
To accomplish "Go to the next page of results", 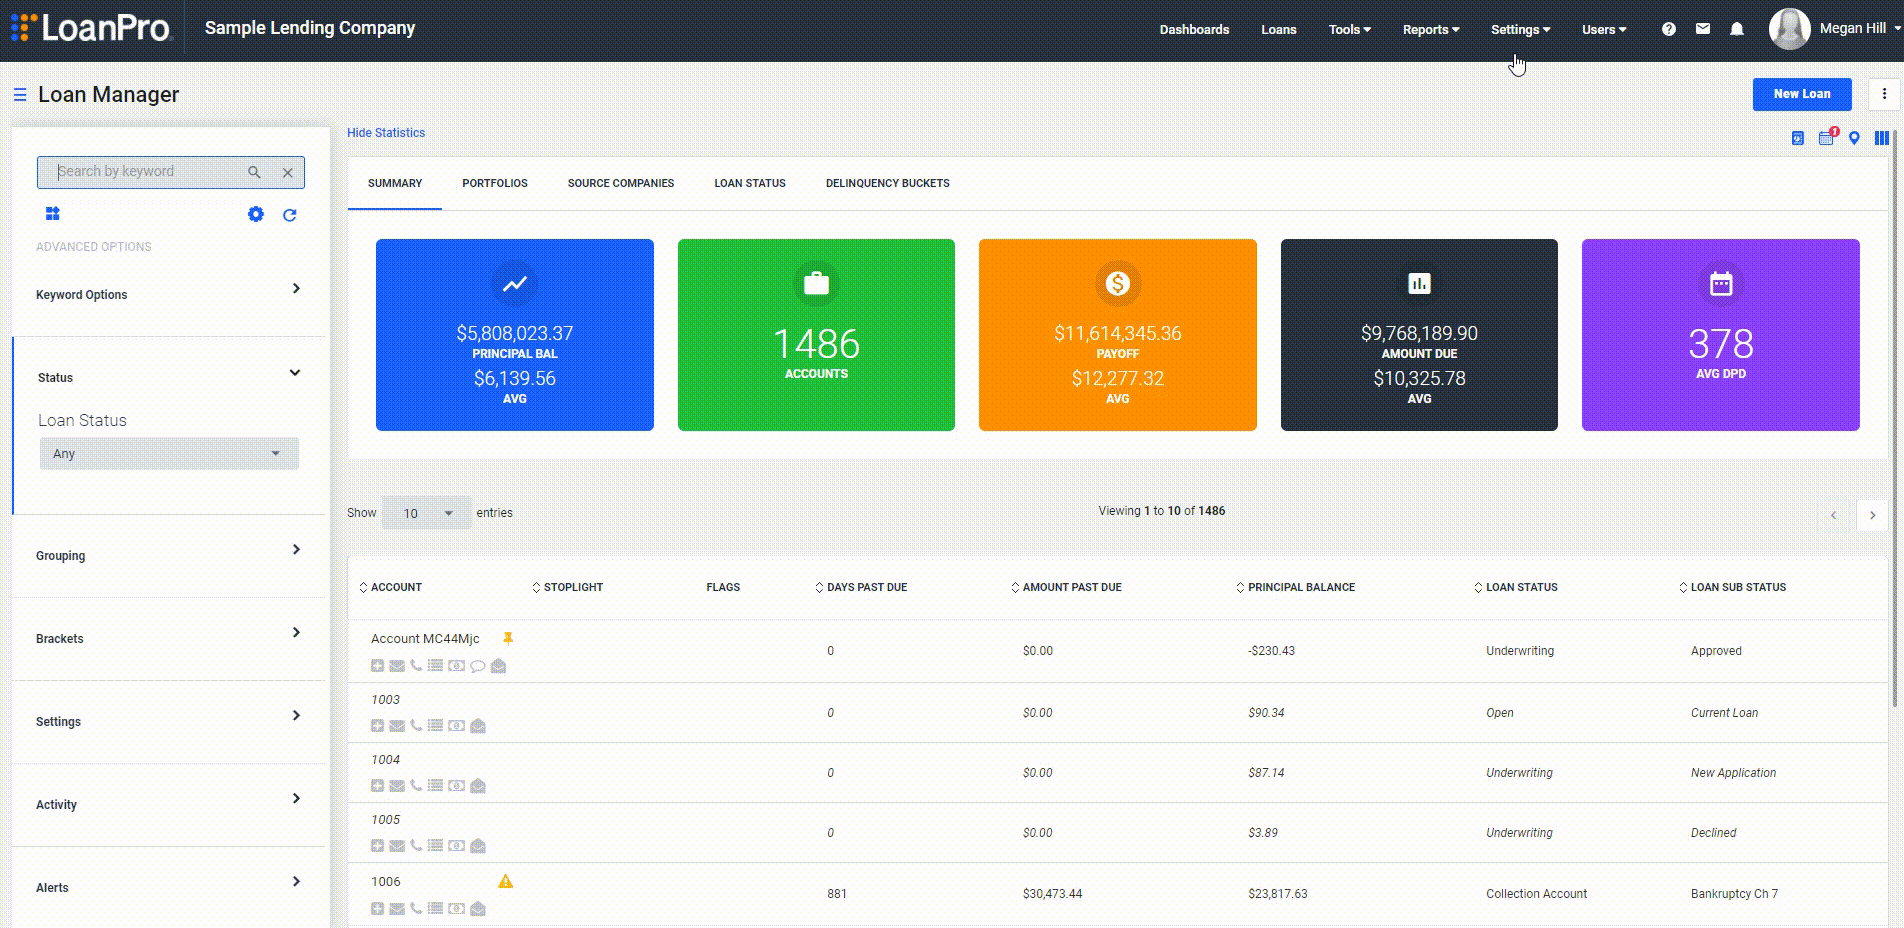I will click(x=1872, y=515).
